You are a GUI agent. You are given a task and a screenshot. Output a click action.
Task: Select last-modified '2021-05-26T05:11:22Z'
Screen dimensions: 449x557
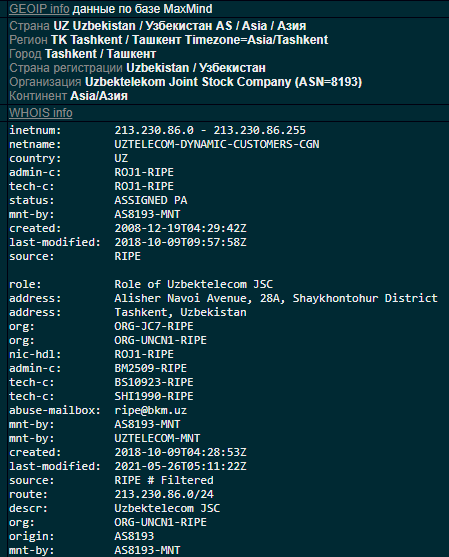180,466
